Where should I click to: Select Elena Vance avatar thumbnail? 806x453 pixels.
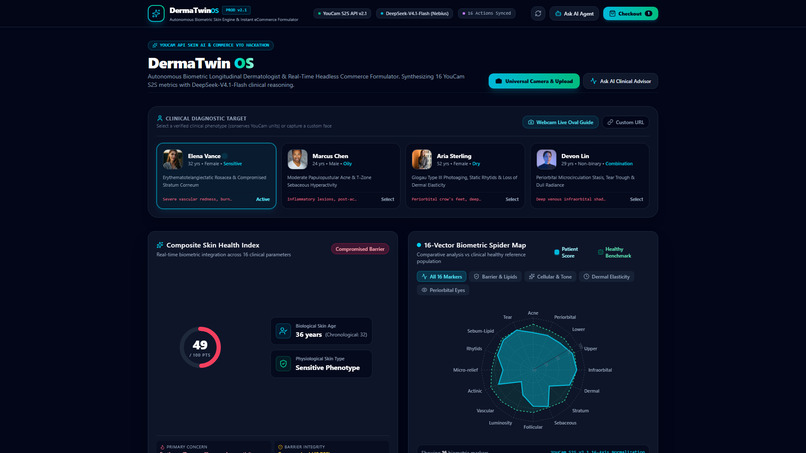coord(173,159)
